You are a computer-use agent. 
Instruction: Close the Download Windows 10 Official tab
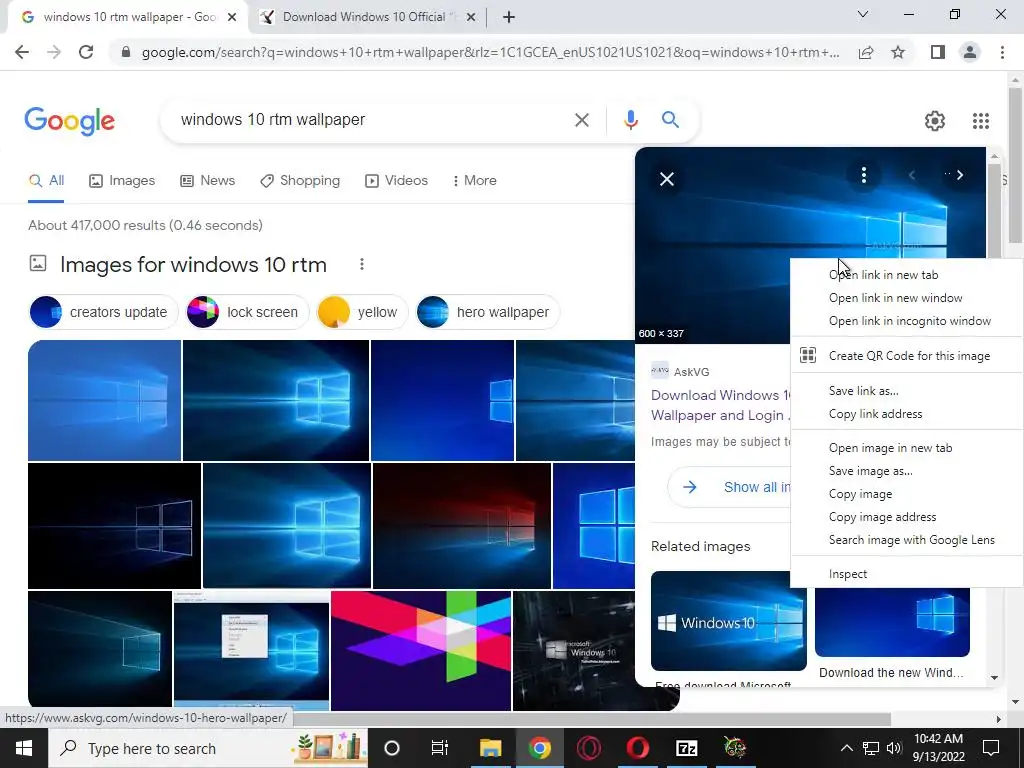(x=471, y=17)
